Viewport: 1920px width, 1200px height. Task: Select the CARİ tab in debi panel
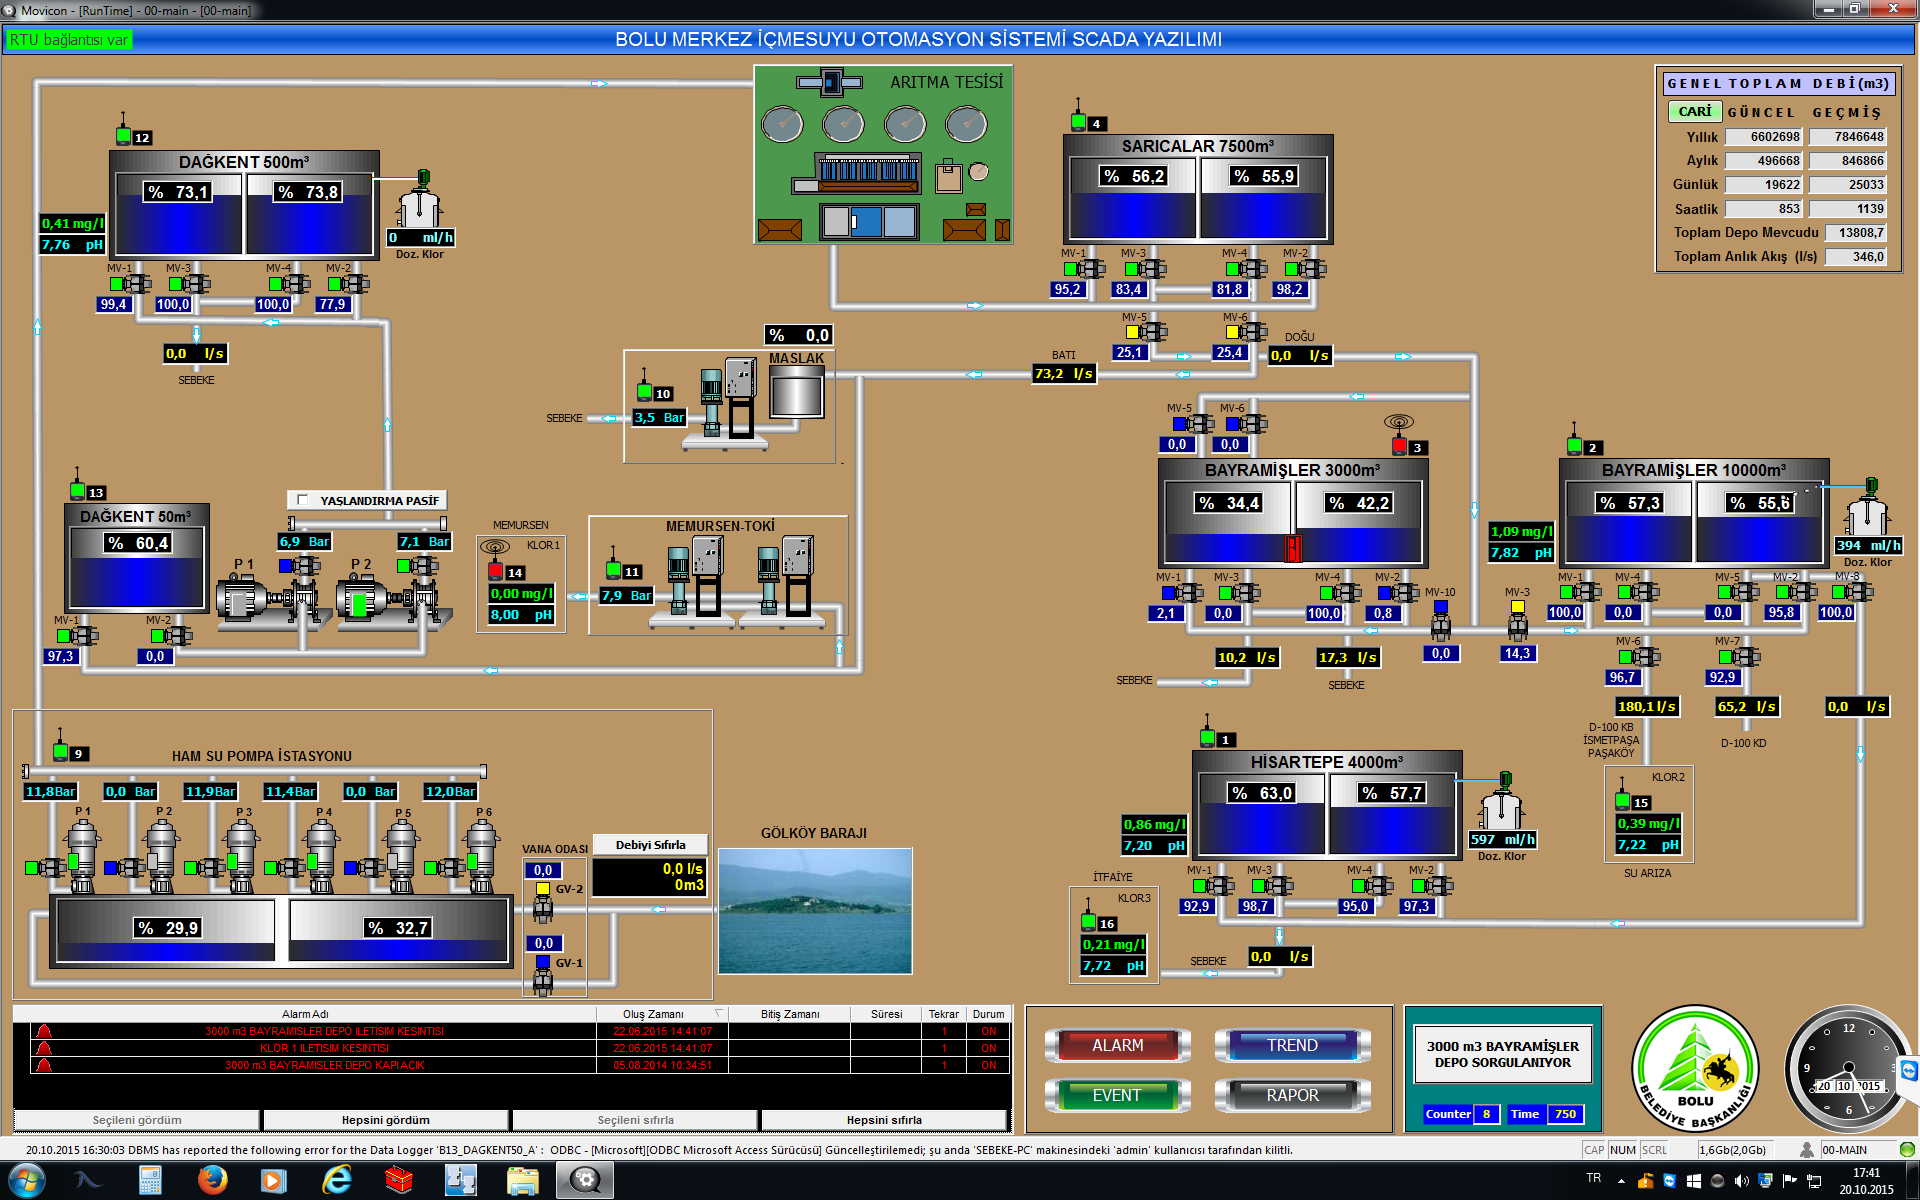(1694, 111)
